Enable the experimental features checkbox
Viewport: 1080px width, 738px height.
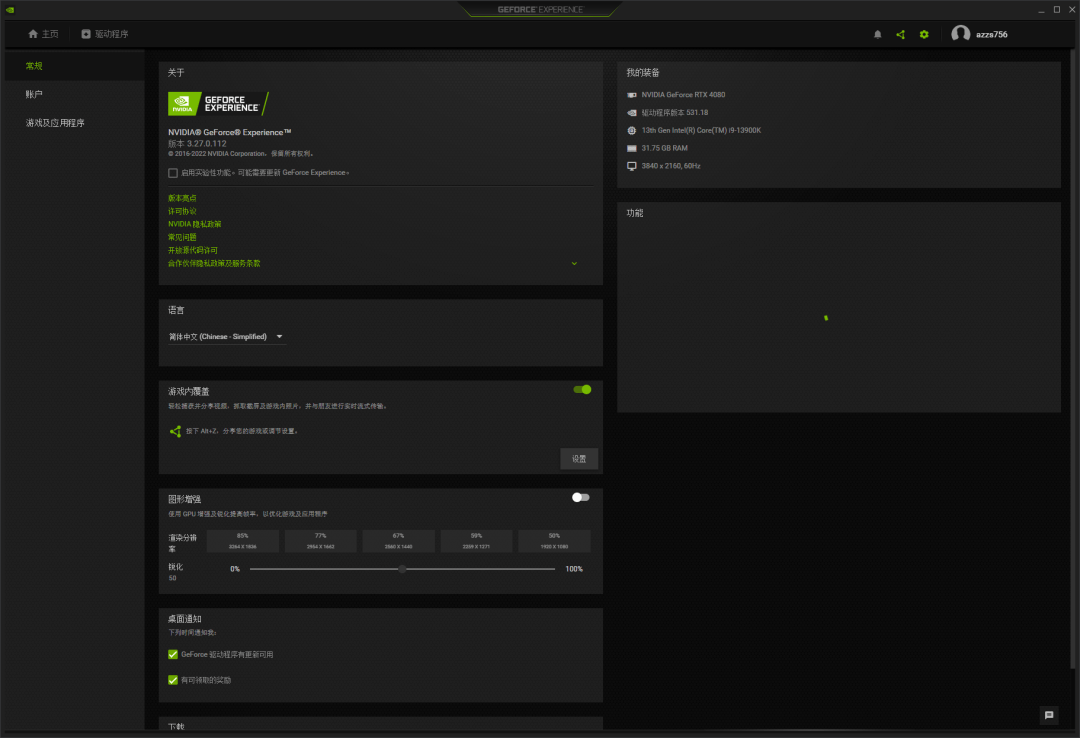tap(173, 173)
